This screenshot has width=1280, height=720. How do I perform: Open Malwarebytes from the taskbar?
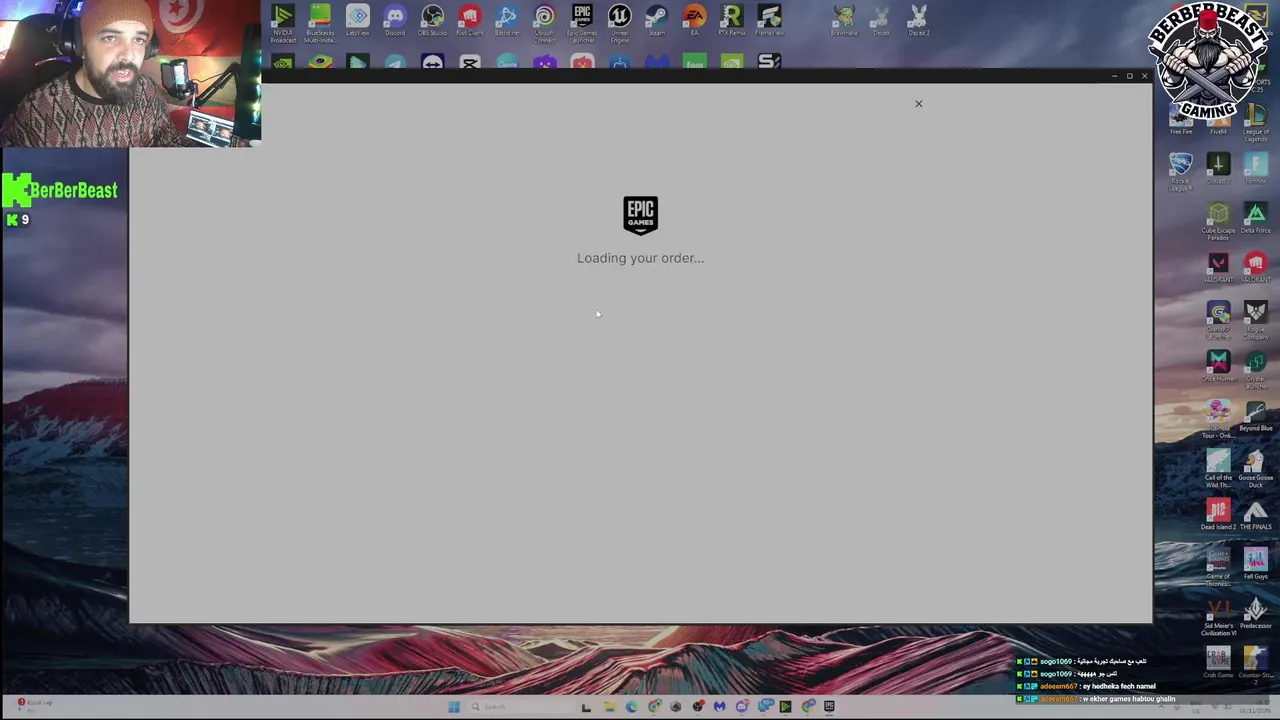tap(720, 707)
